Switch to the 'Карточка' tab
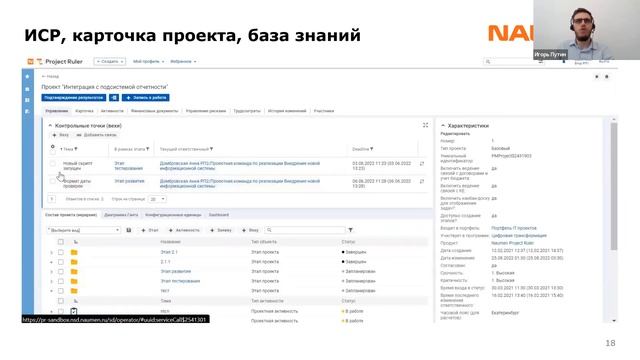Screen dimensions: 640x360 [x=84, y=111]
